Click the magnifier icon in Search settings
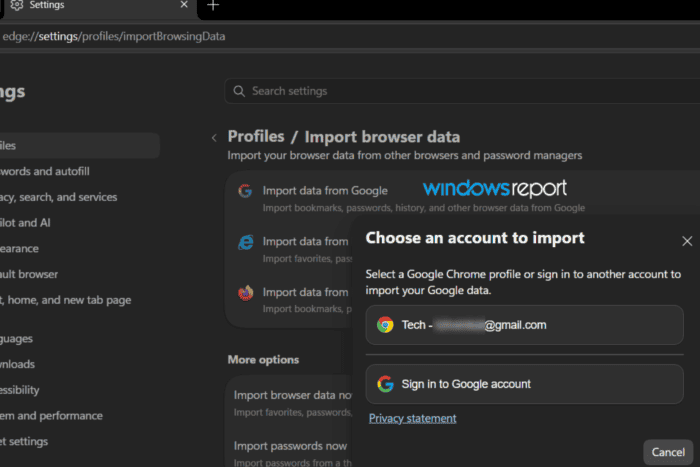 (x=239, y=91)
